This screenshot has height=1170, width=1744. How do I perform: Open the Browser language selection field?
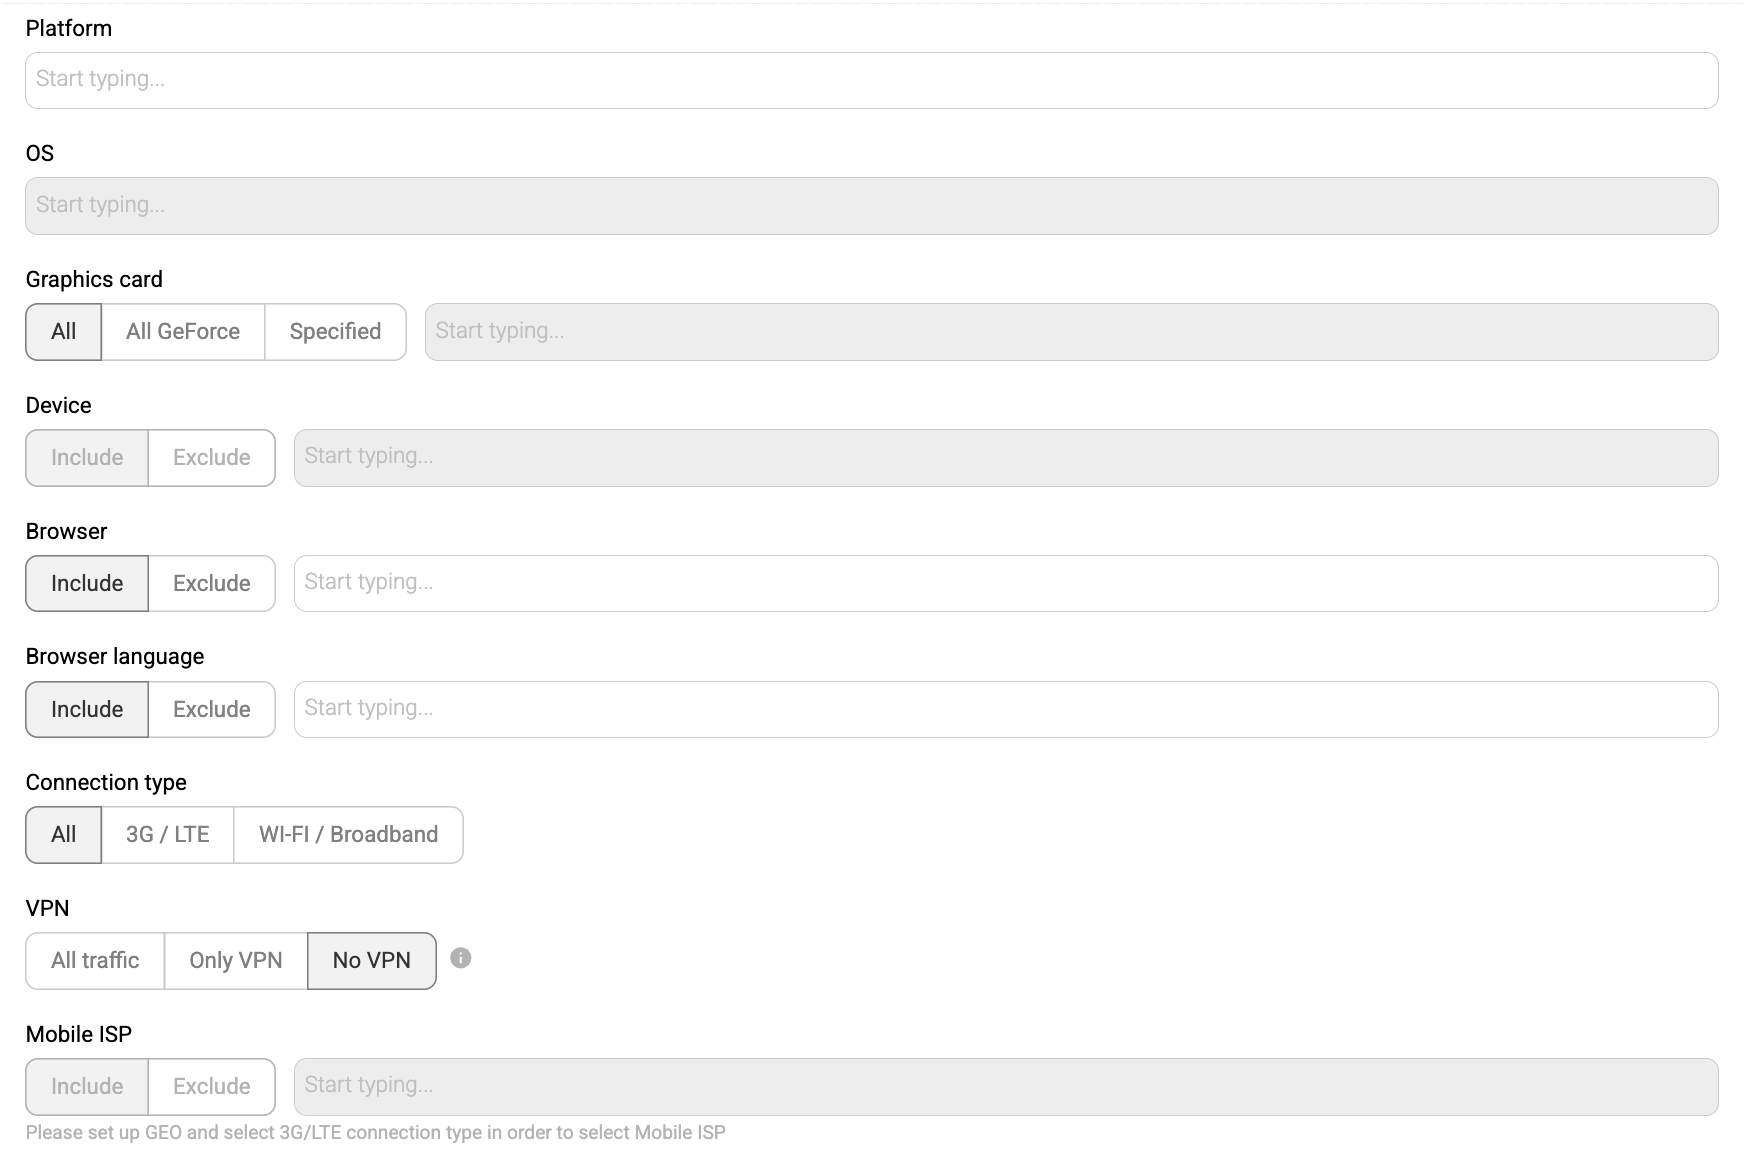1005,709
